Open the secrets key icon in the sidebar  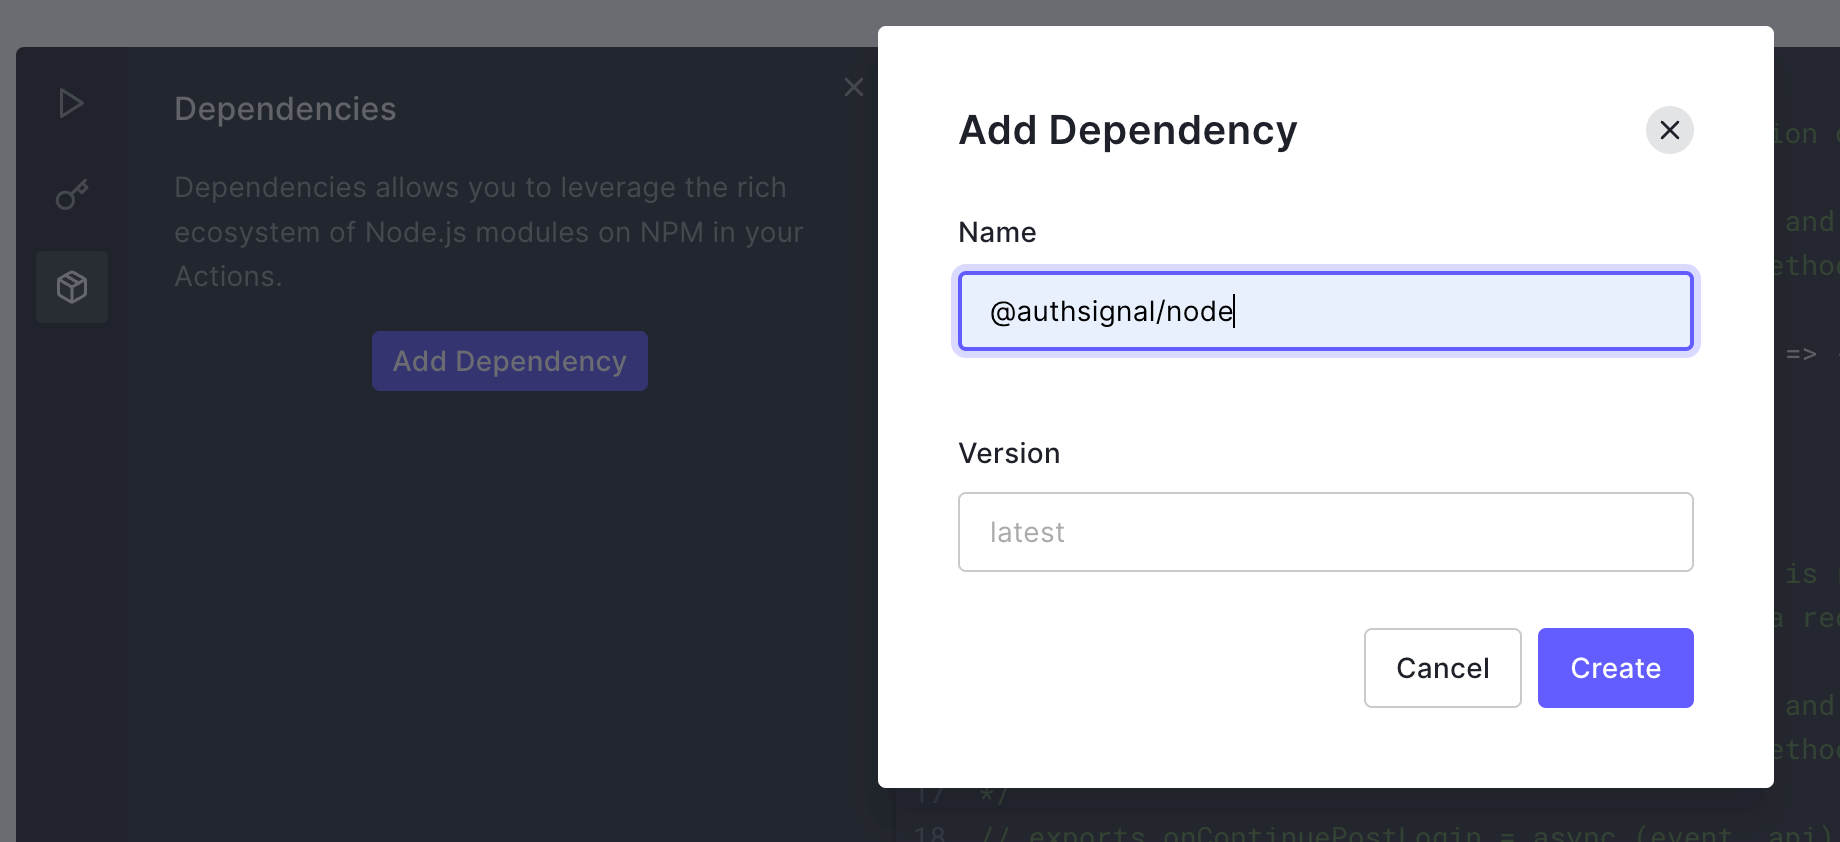point(72,195)
